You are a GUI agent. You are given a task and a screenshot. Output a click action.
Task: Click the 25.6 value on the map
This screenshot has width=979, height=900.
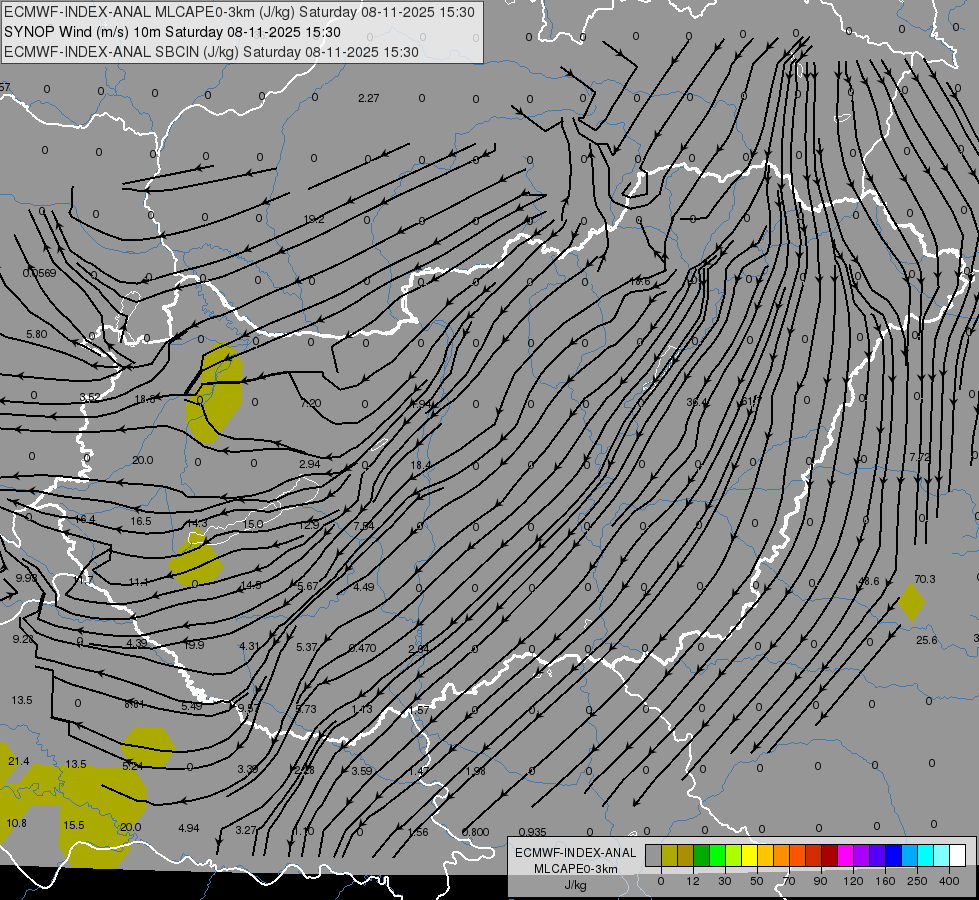(x=927, y=640)
